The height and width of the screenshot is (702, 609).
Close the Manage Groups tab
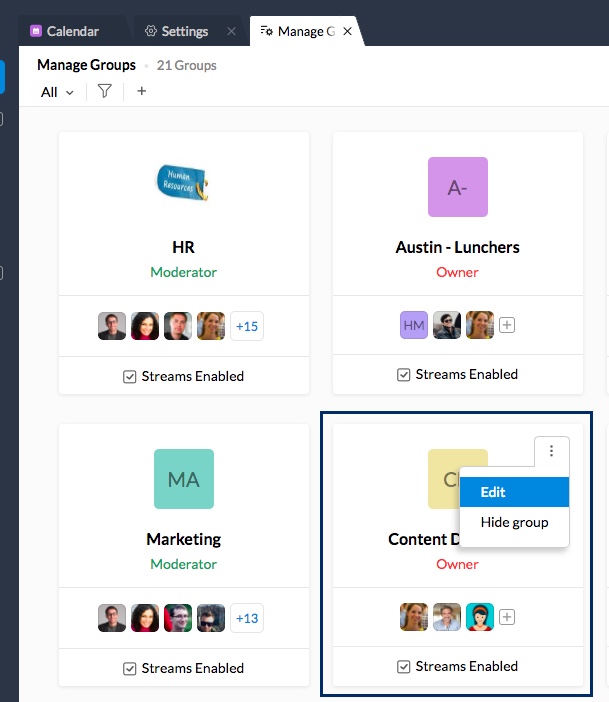tap(347, 31)
